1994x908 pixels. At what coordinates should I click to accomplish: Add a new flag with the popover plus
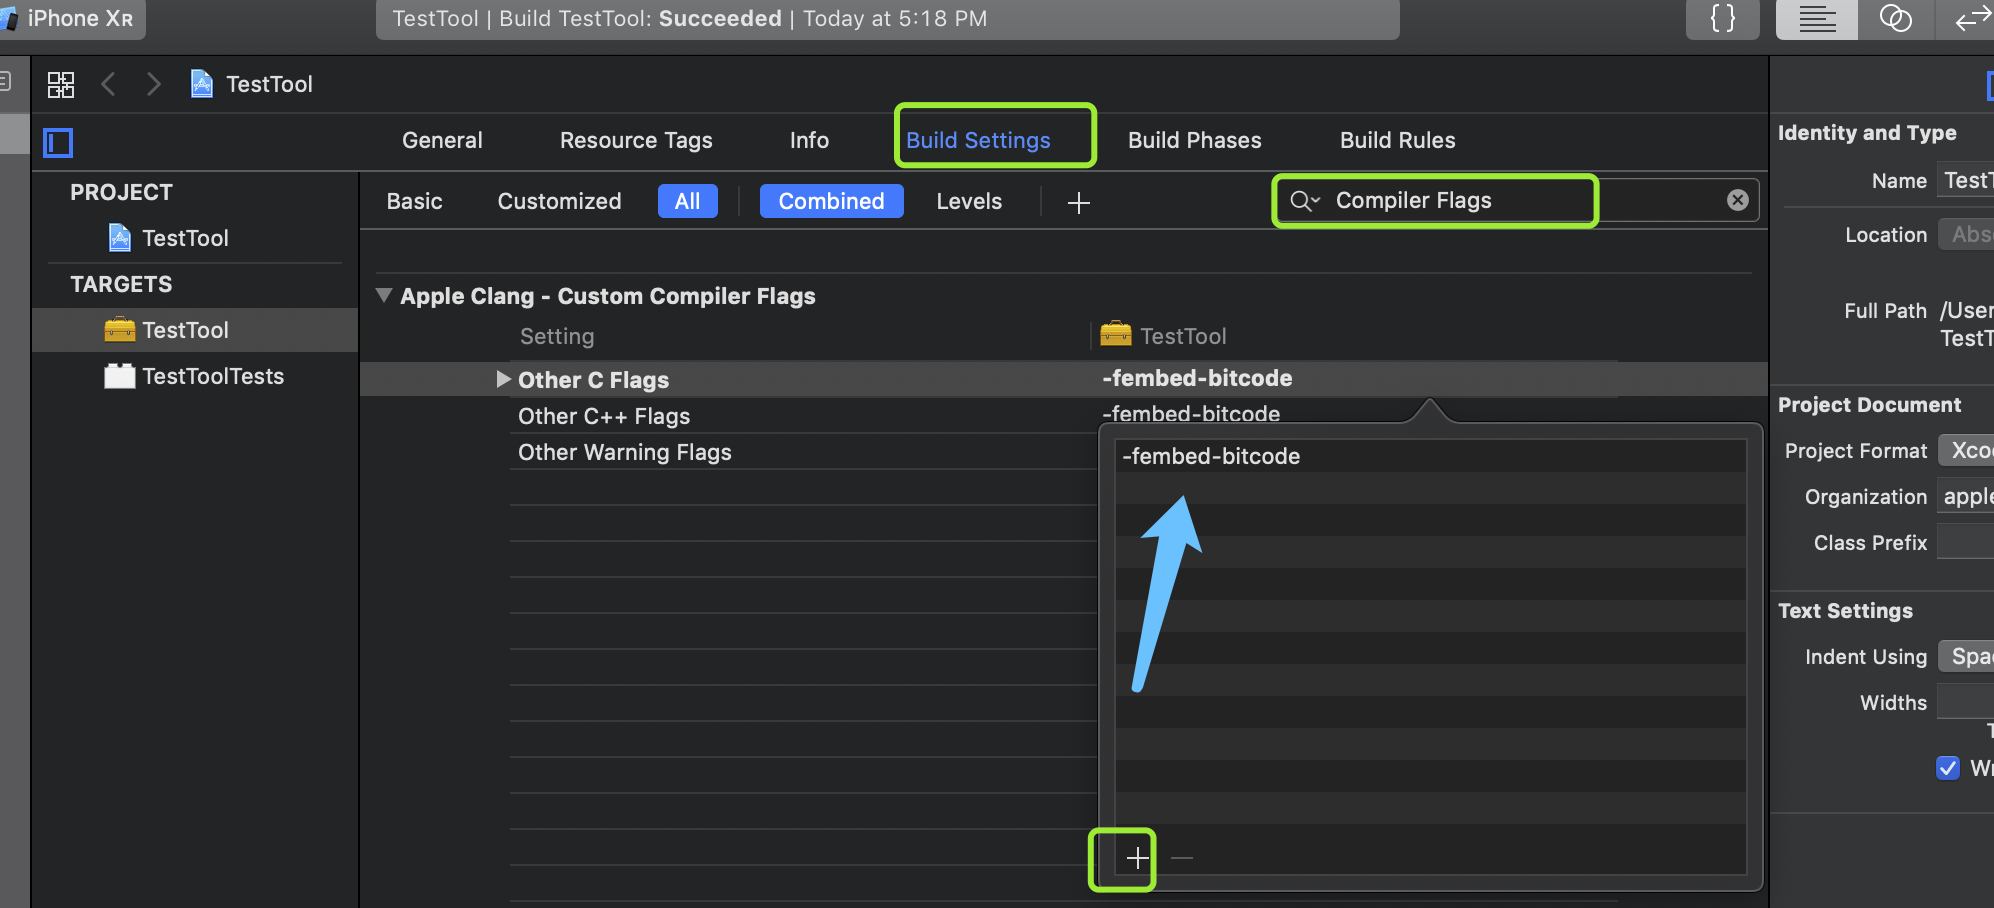pyautogui.click(x=1137, y=858)
